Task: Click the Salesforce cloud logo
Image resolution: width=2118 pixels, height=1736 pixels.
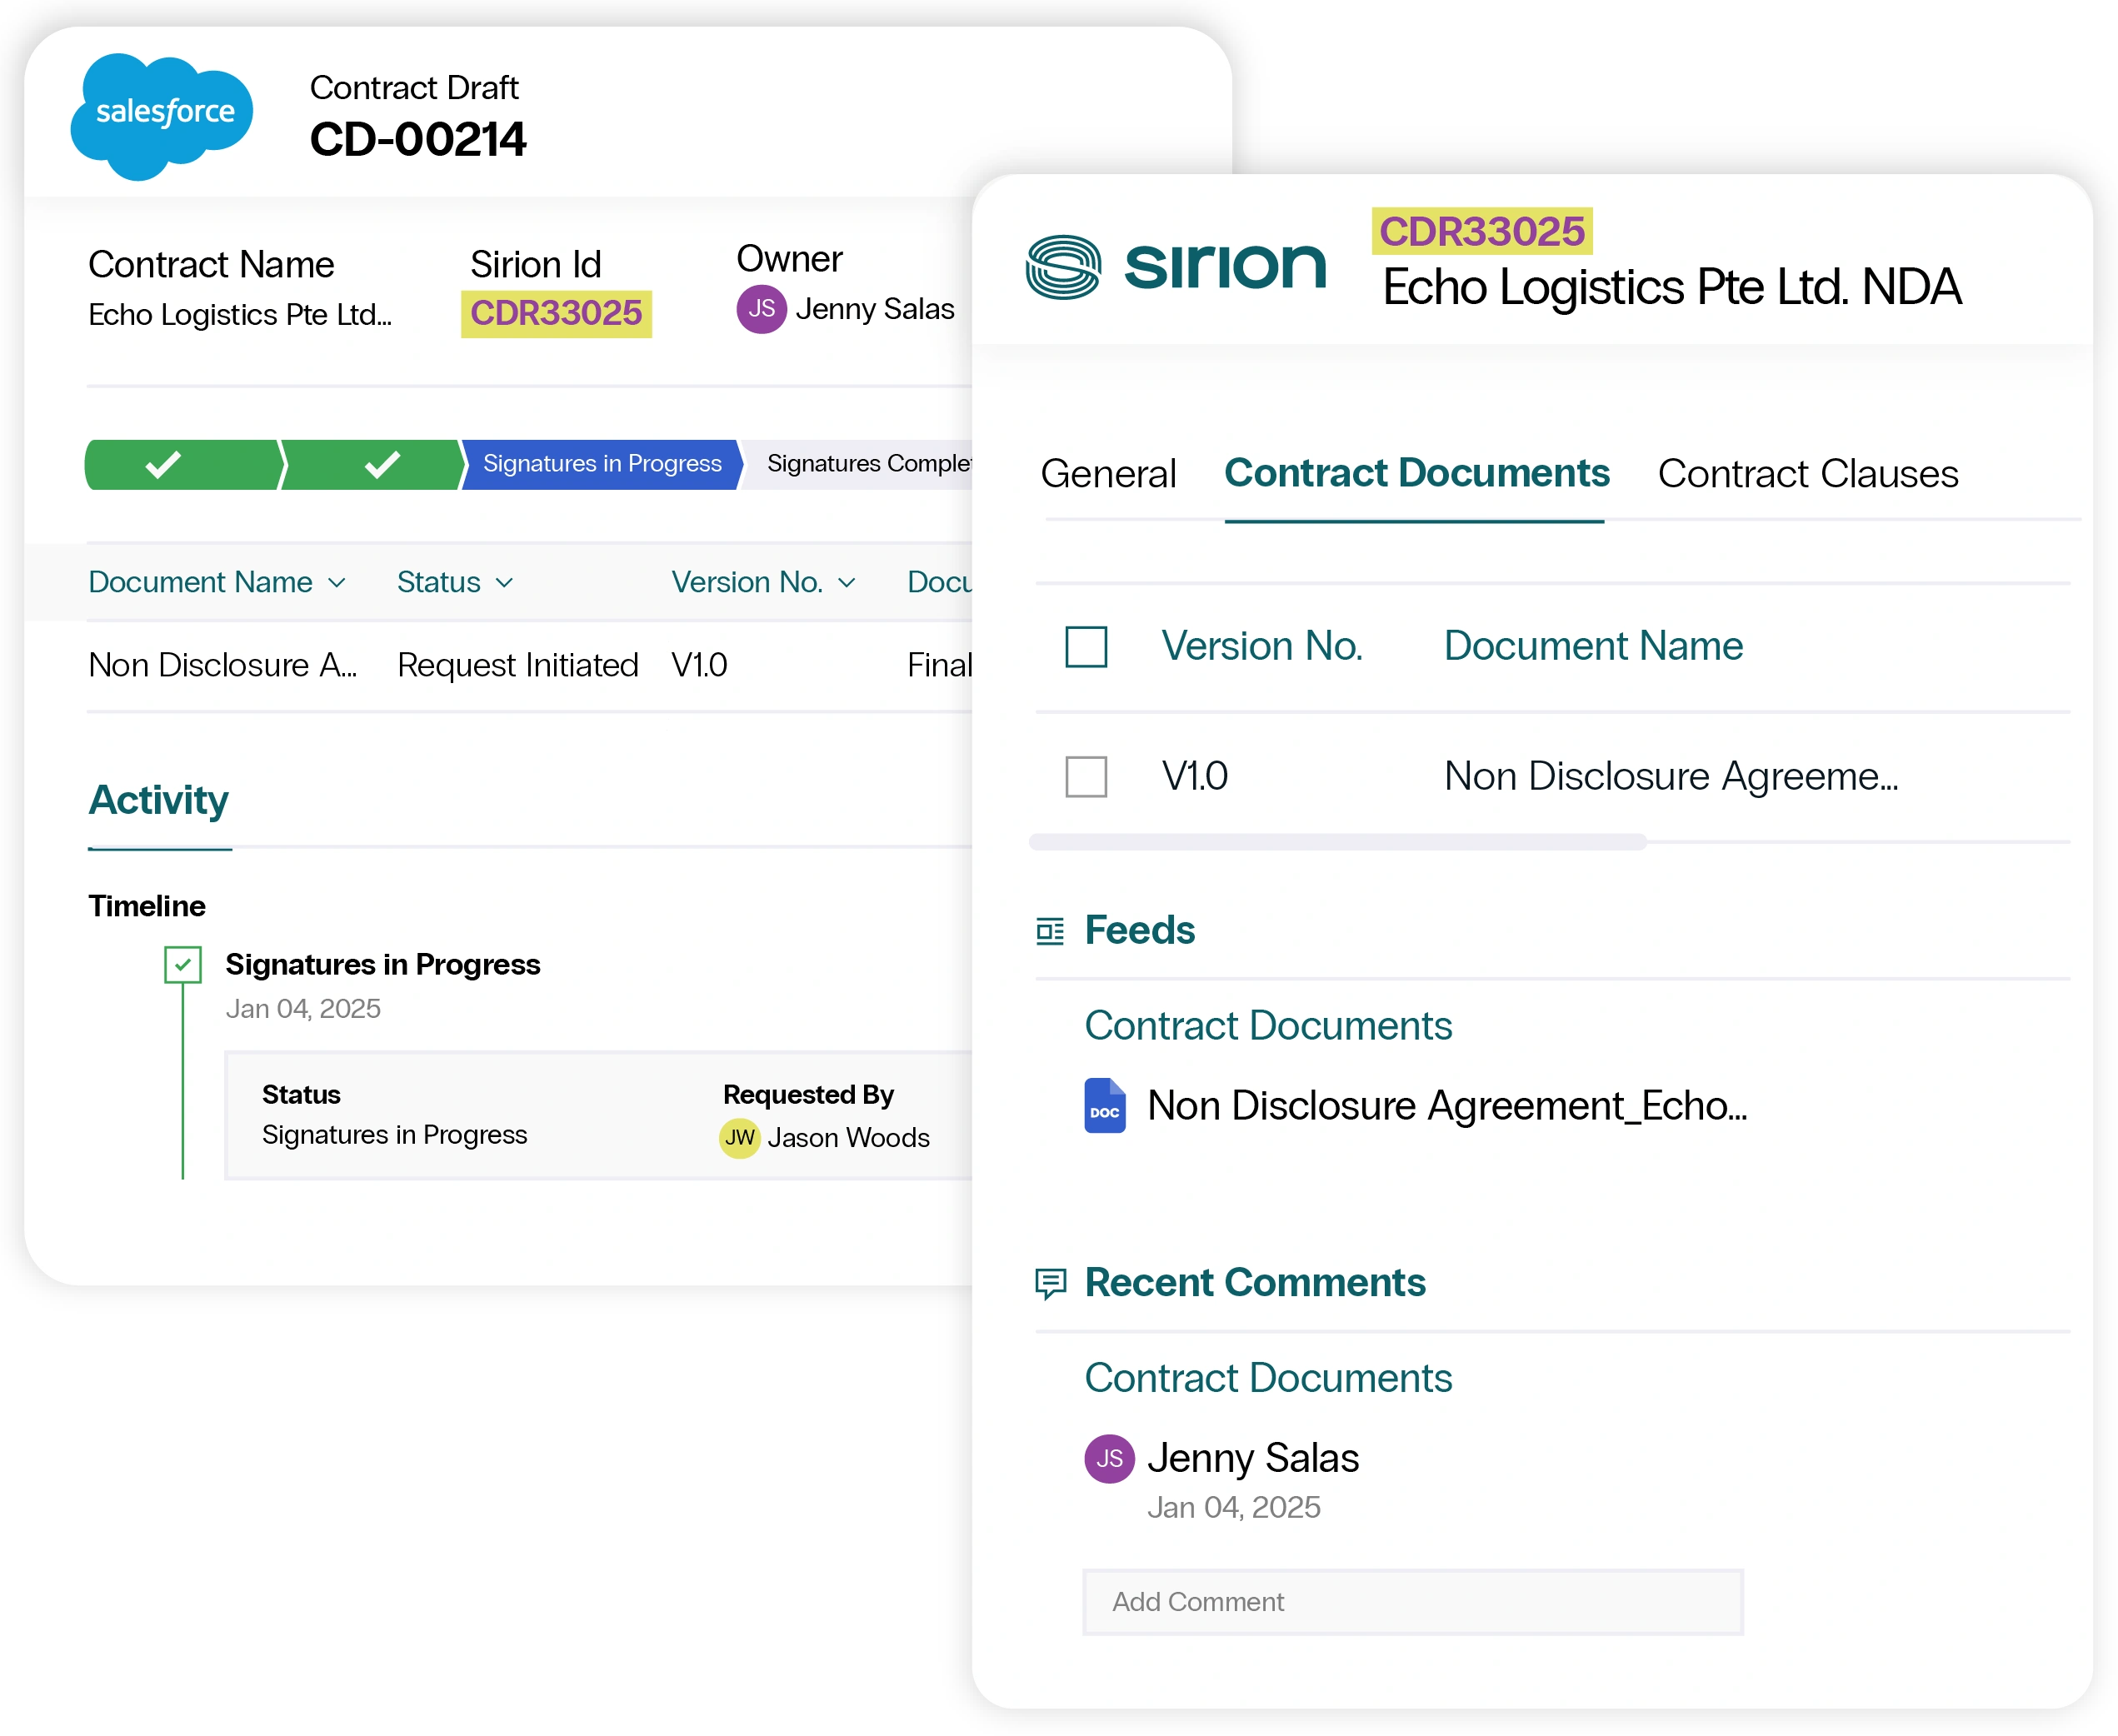Action: (162, 115)
